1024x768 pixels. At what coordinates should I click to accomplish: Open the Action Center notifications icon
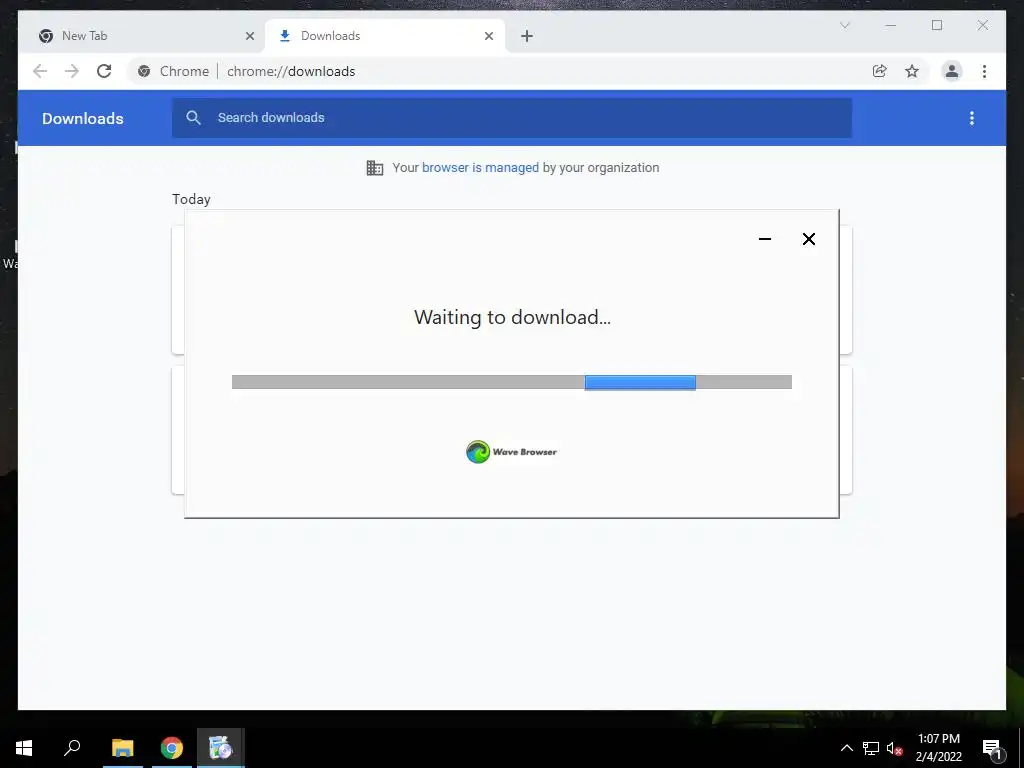(x=992, y=748)
